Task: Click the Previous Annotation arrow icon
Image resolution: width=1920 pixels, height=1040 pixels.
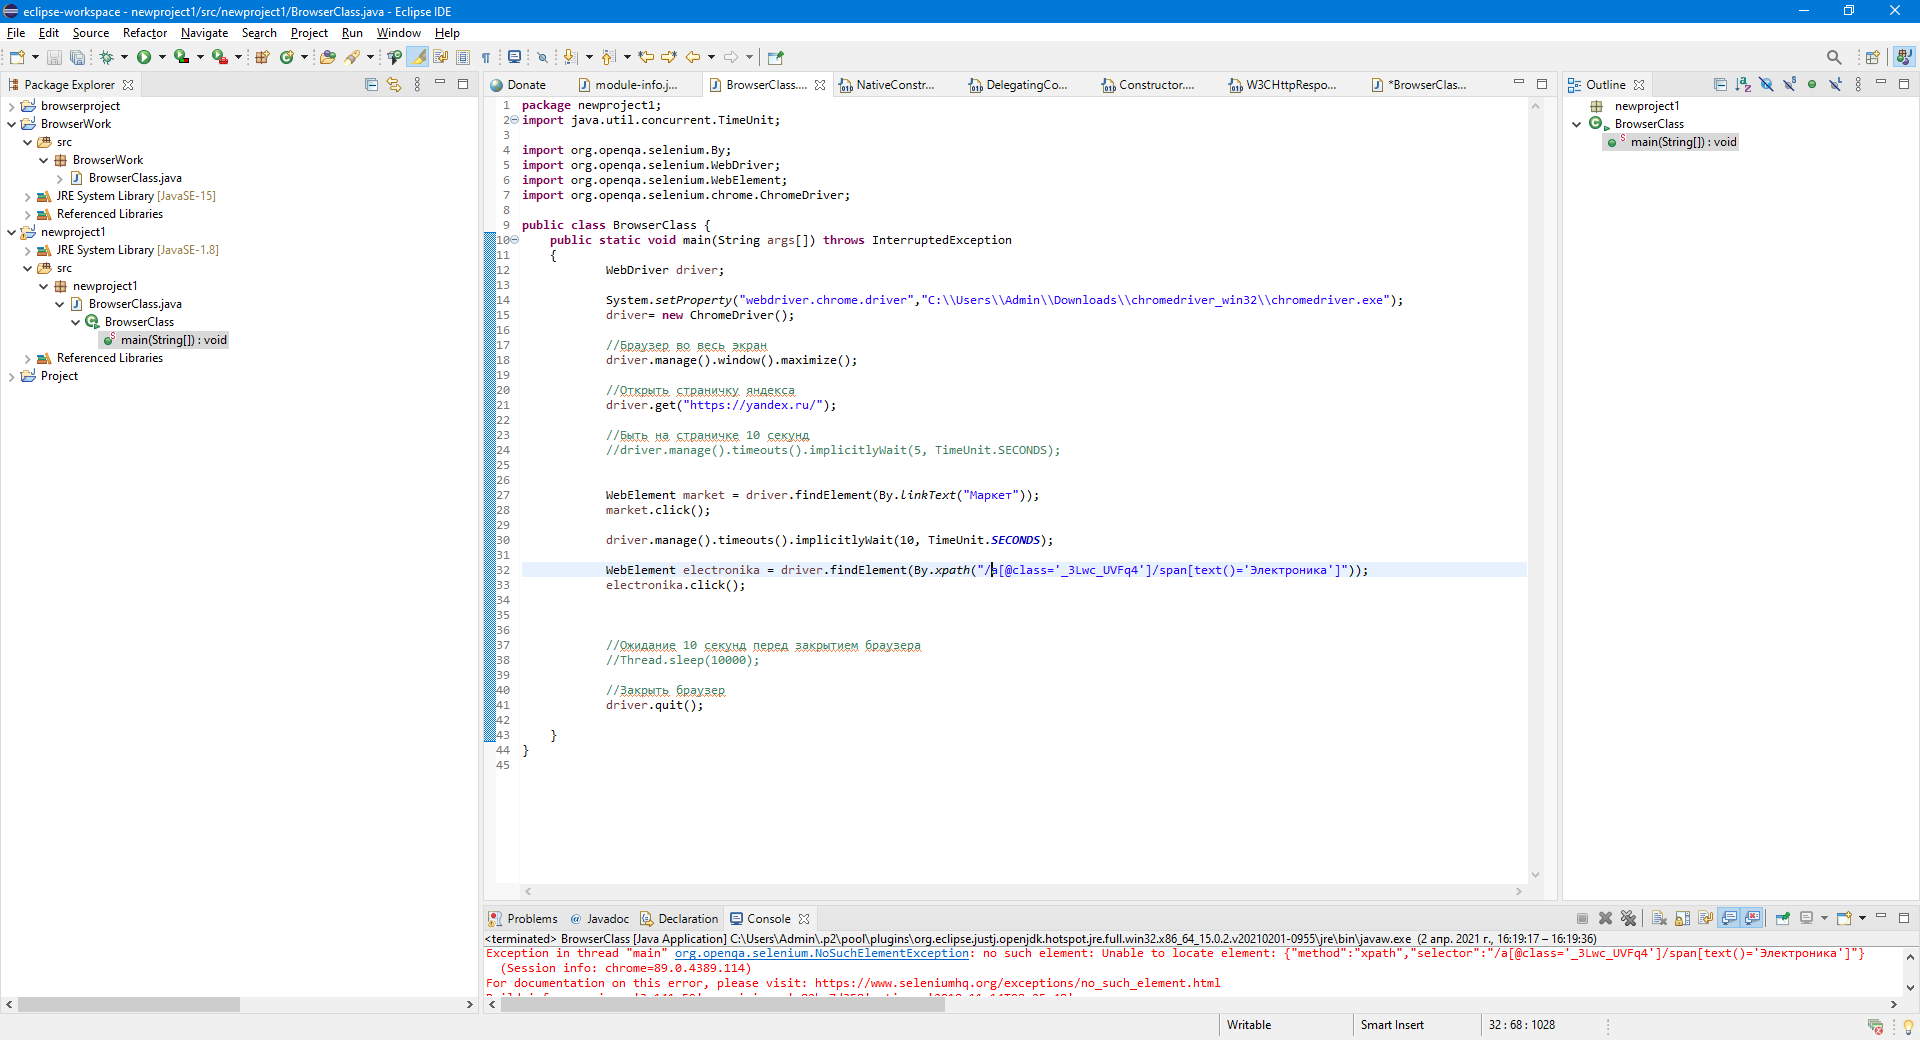Action: point(608,57)
